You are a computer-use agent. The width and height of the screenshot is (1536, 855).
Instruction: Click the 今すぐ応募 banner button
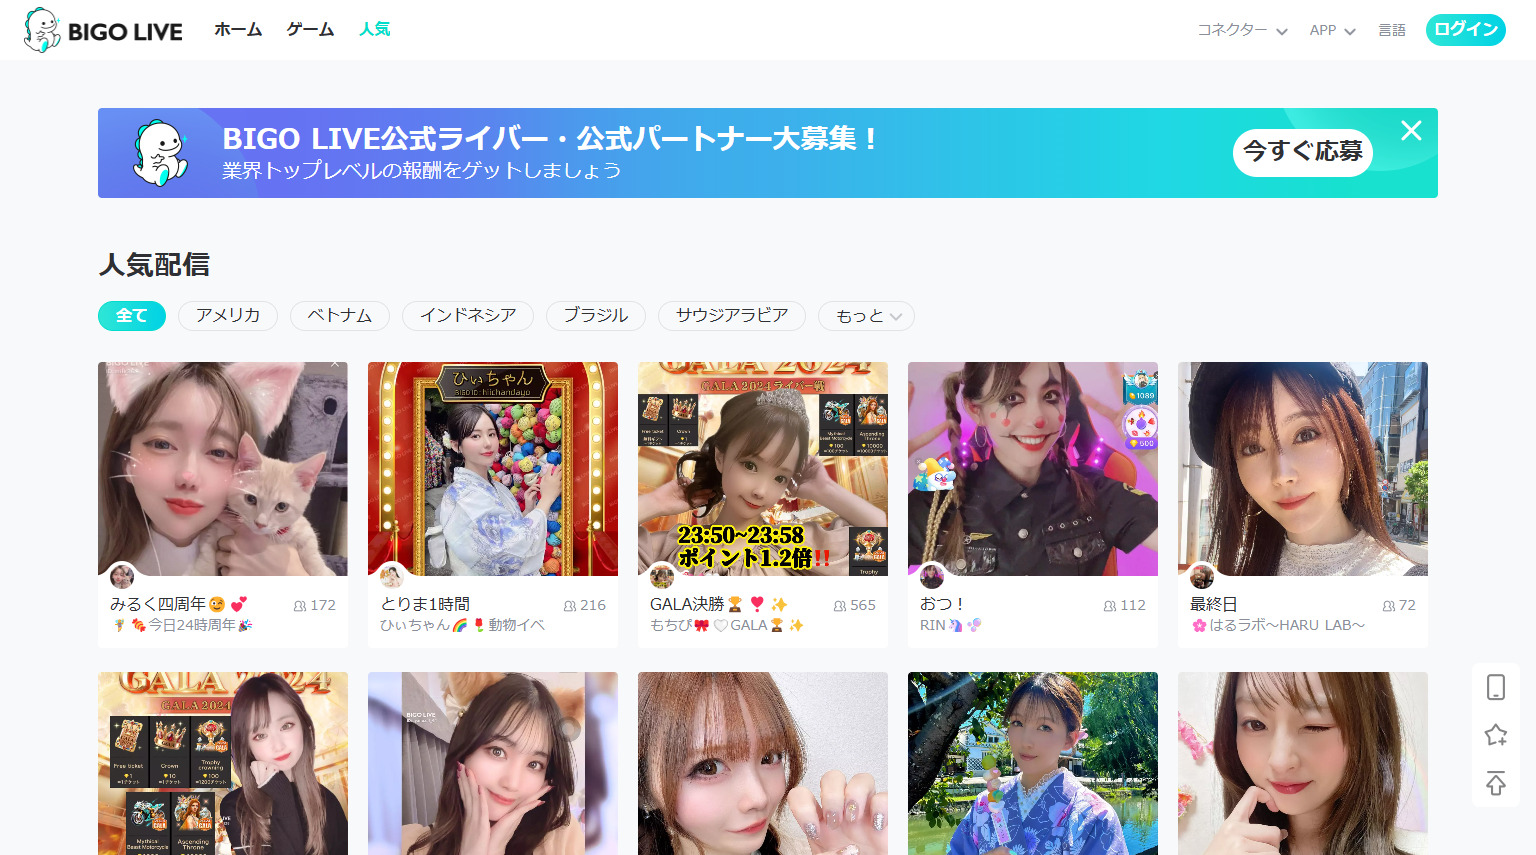[1303, 152]
